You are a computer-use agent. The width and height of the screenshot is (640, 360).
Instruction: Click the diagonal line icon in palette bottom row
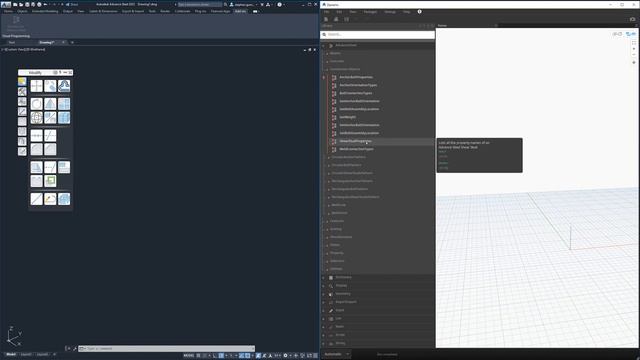pos(36,199)
